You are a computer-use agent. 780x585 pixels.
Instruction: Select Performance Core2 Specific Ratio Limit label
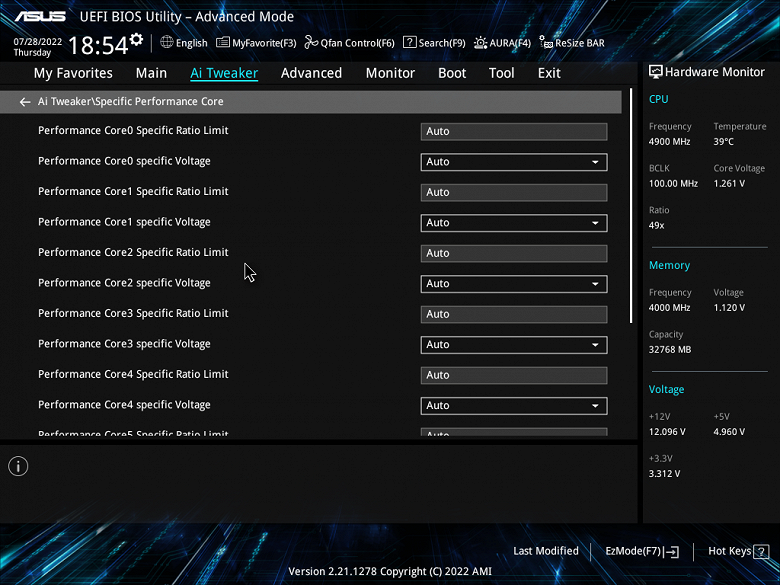[133, 252]
